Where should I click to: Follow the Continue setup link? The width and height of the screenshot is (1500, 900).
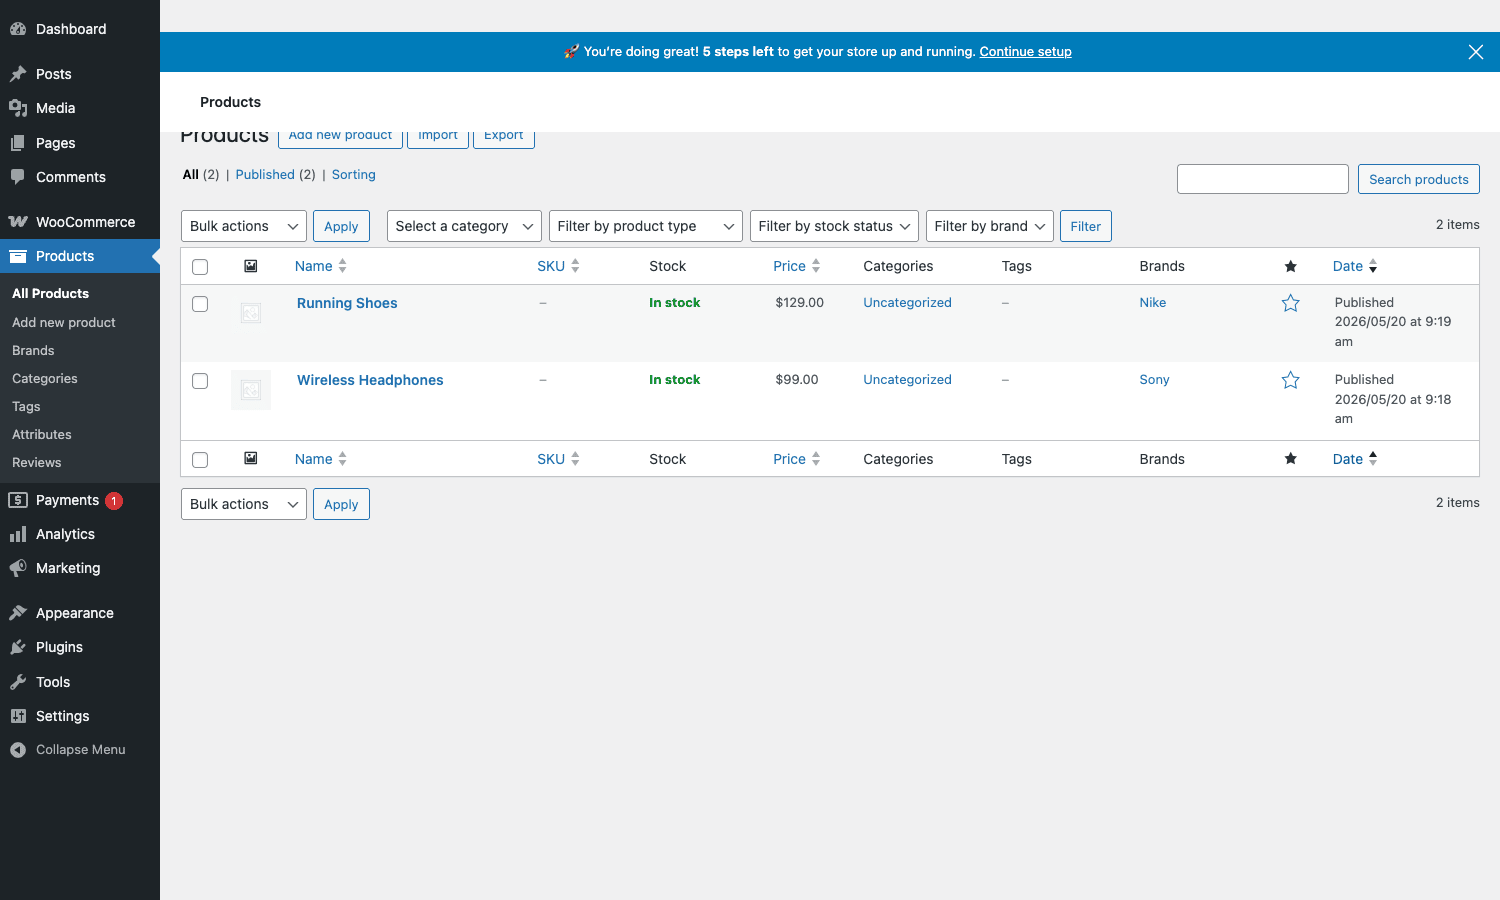(x=1025, y=52)
